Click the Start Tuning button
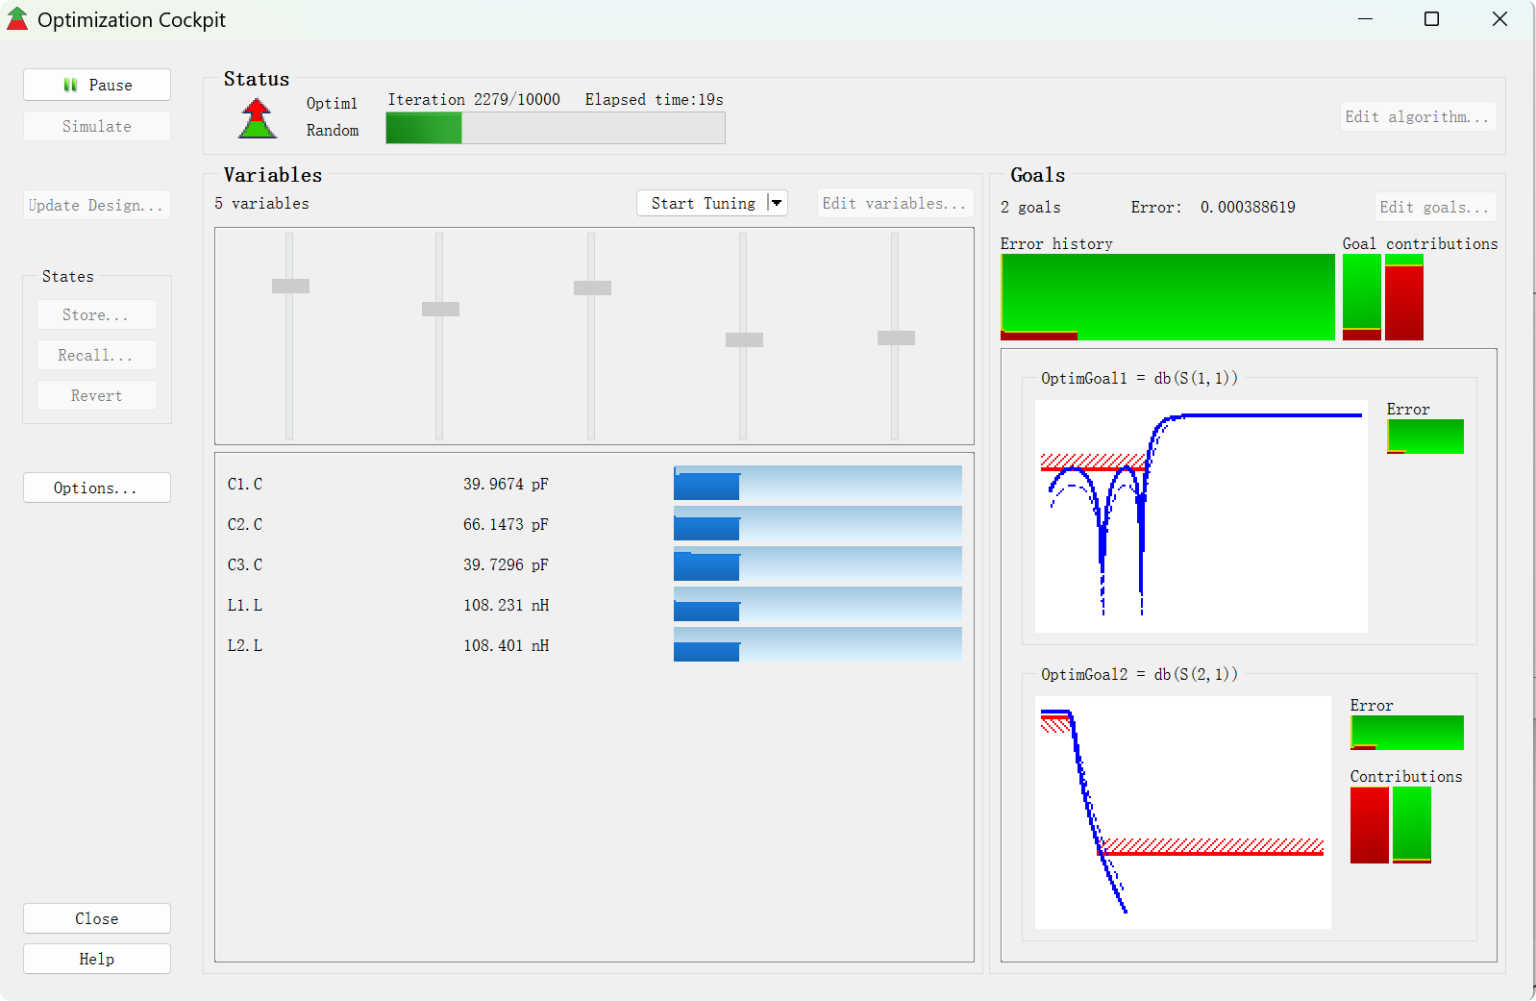This screenshot has width=1536, height=1001. pyautogui.click(x=703, y=202)
